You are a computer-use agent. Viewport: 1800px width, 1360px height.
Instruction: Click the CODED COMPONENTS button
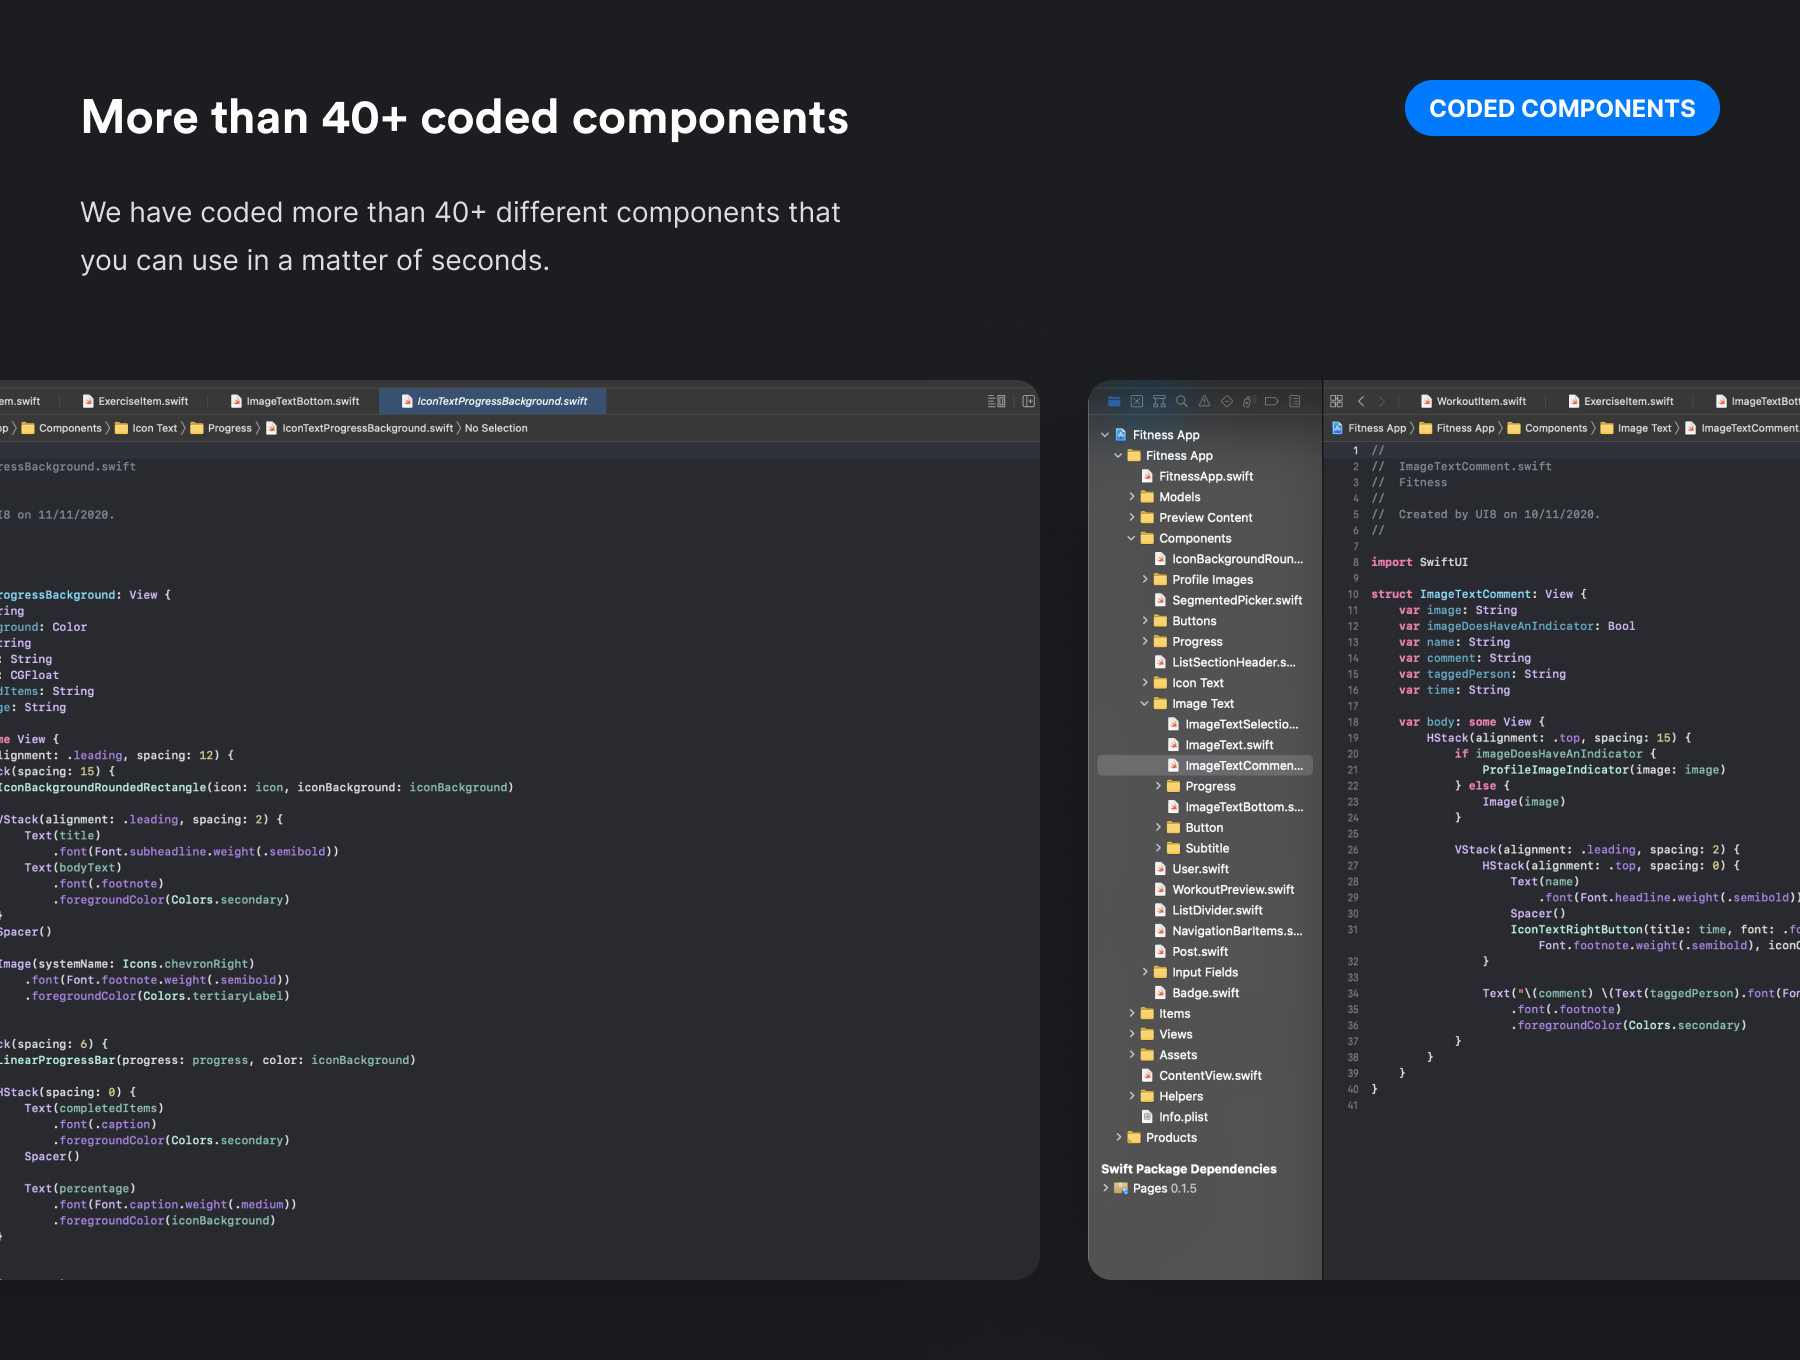click(x=1561, y=108)
